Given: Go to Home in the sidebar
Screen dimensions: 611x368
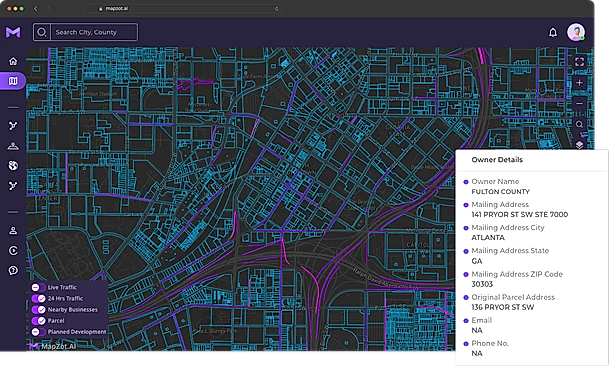Looking at the screenshot, I should tap(13, 61).
